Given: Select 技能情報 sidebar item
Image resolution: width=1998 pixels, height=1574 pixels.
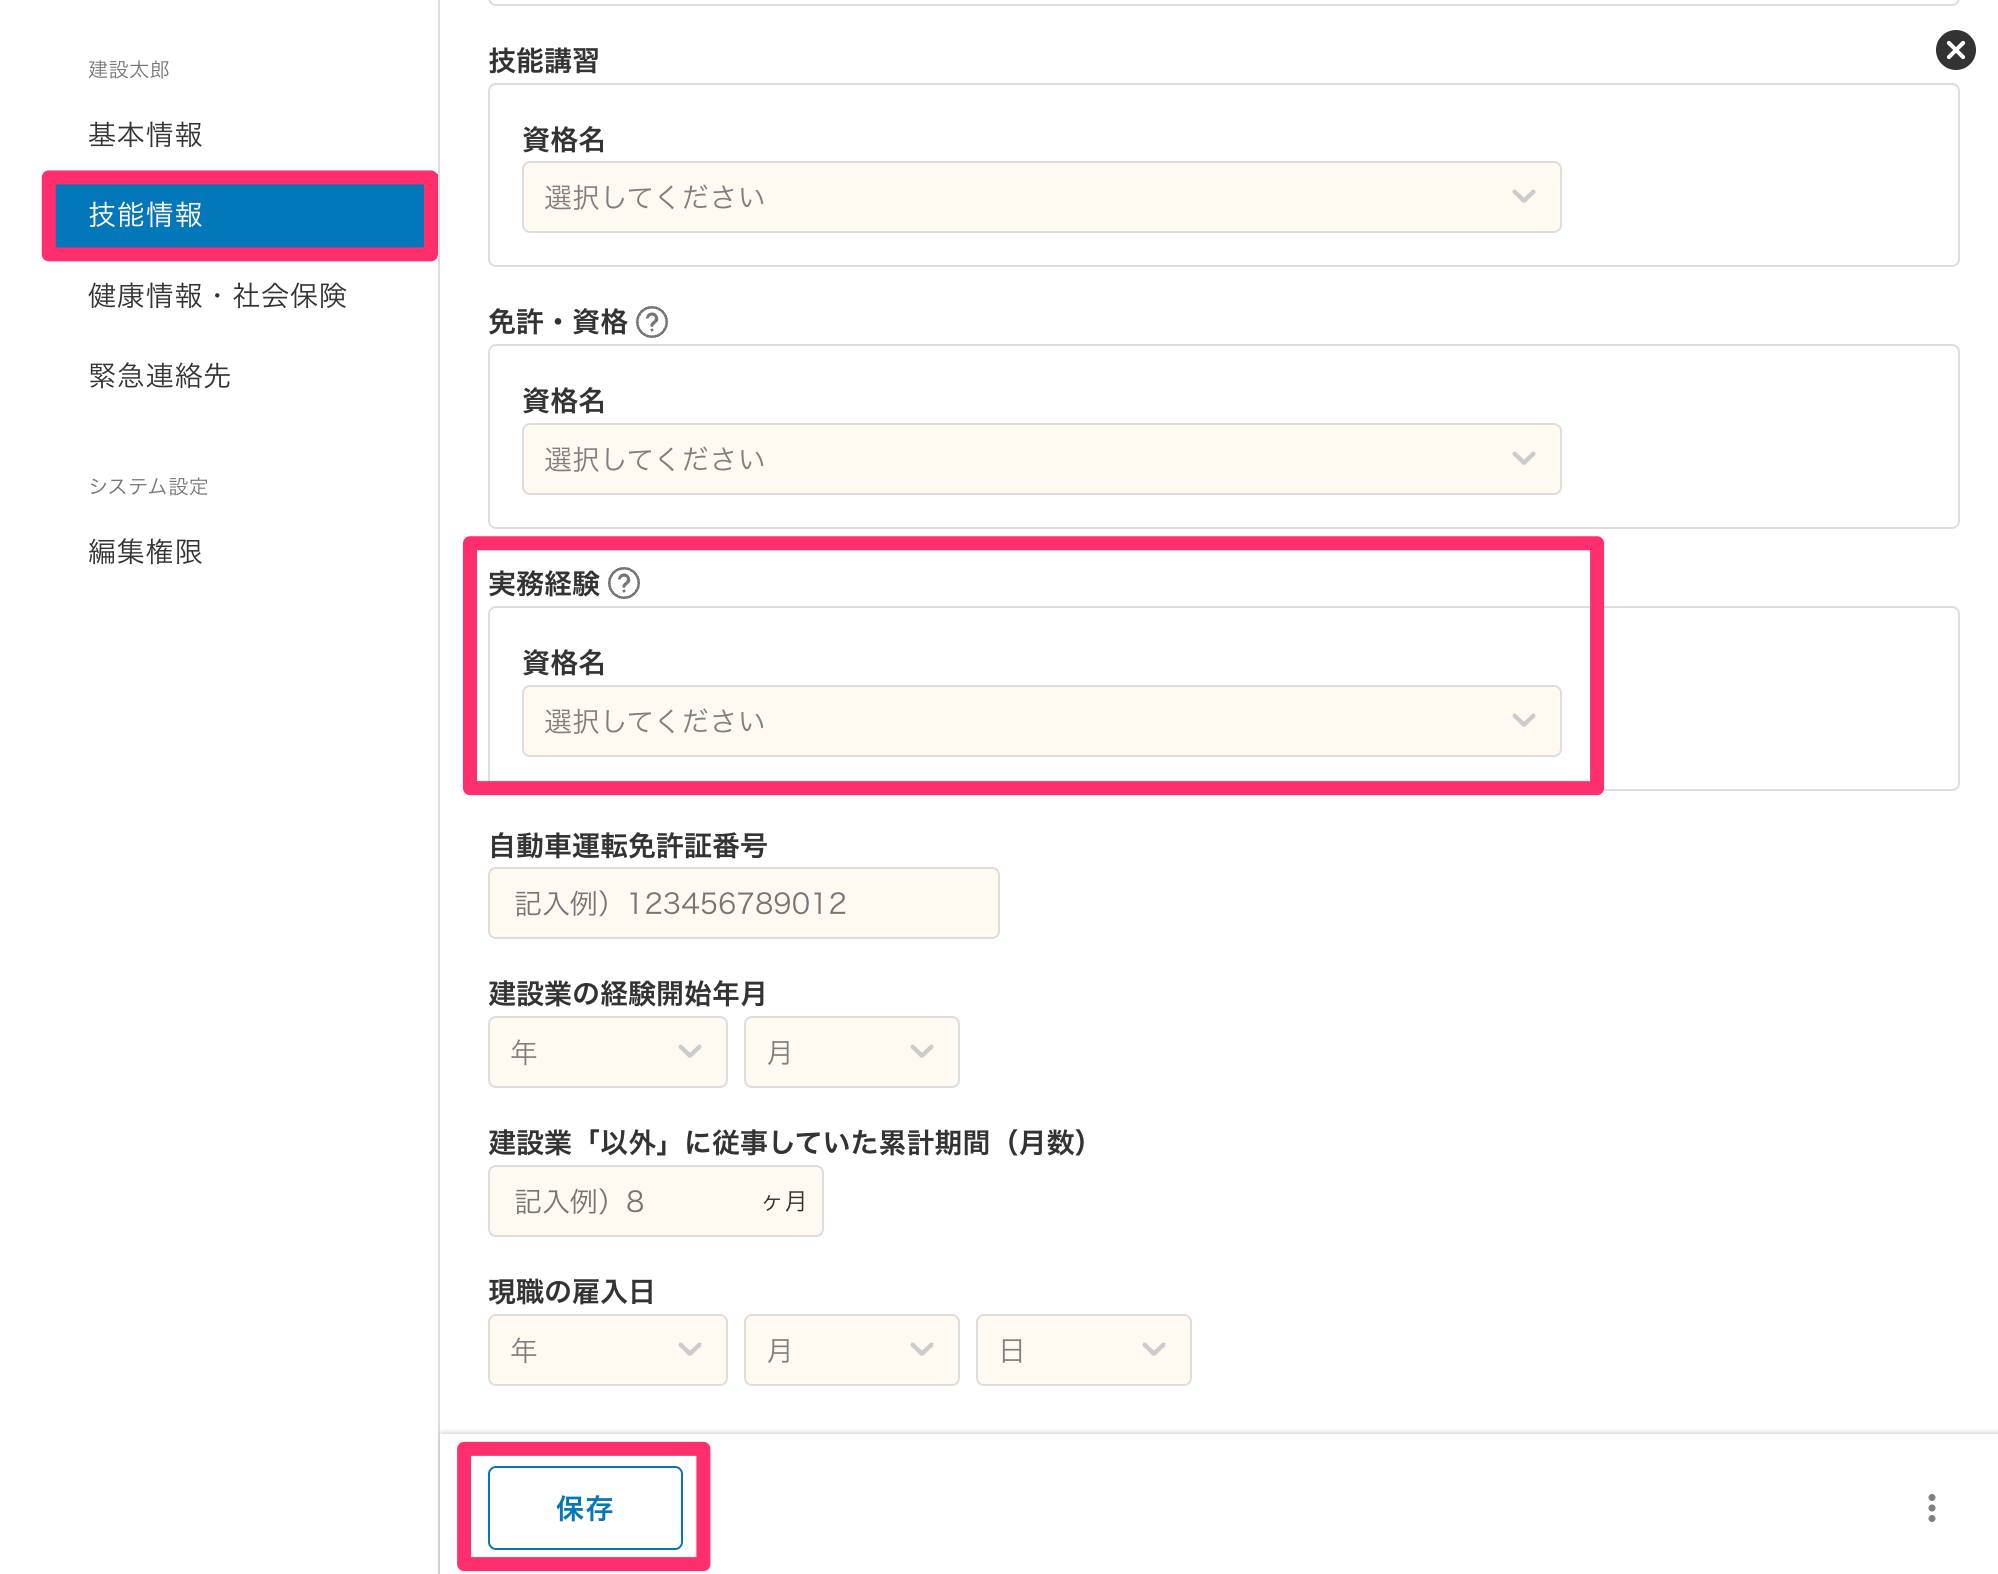Looking at the screenshot, I should pos(239,215).
